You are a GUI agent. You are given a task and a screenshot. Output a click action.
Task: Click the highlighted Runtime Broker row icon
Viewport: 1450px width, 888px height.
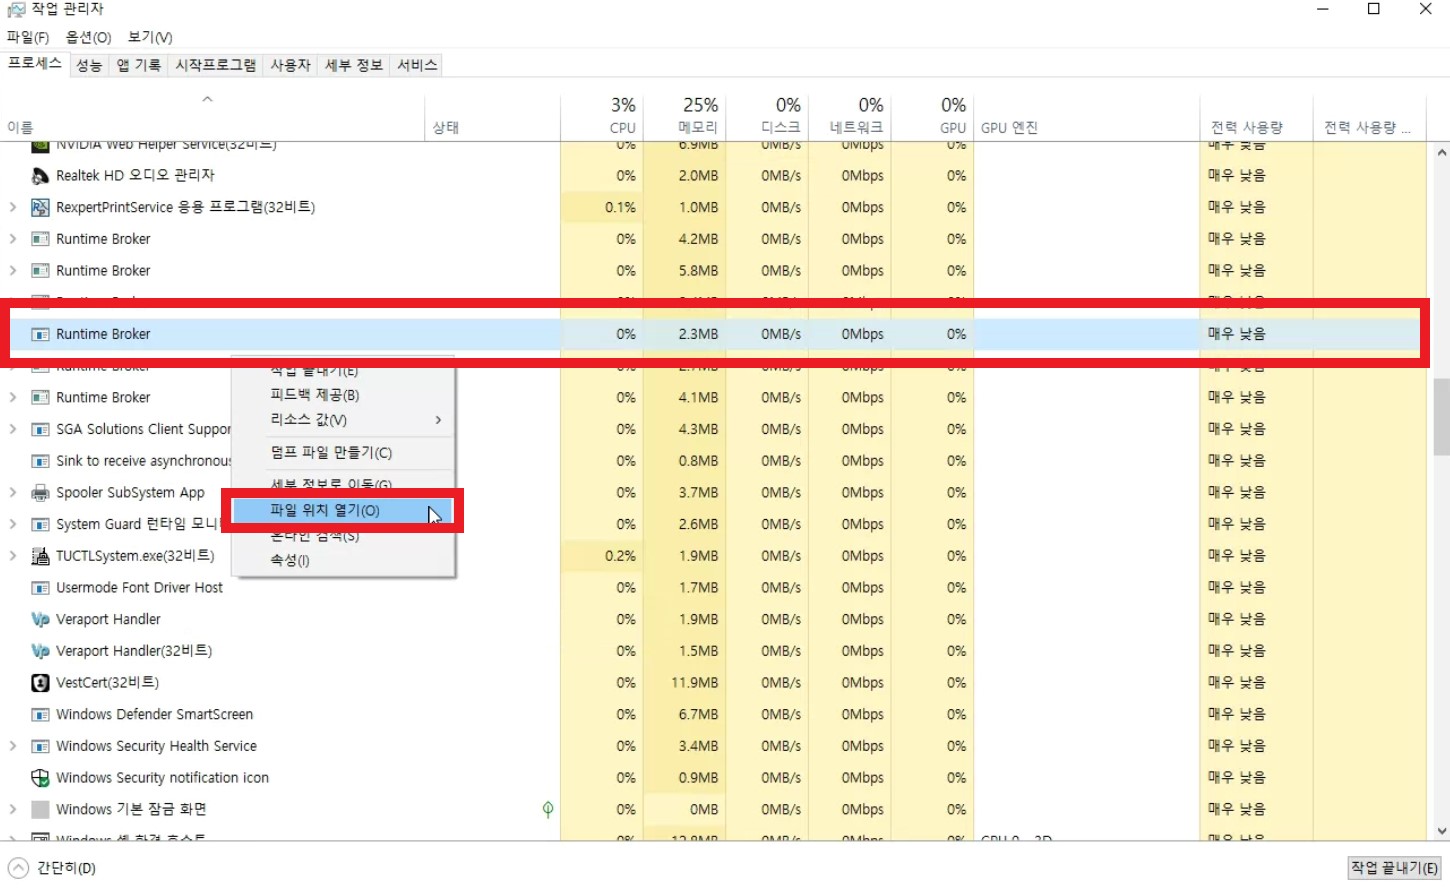pos(40,334)
